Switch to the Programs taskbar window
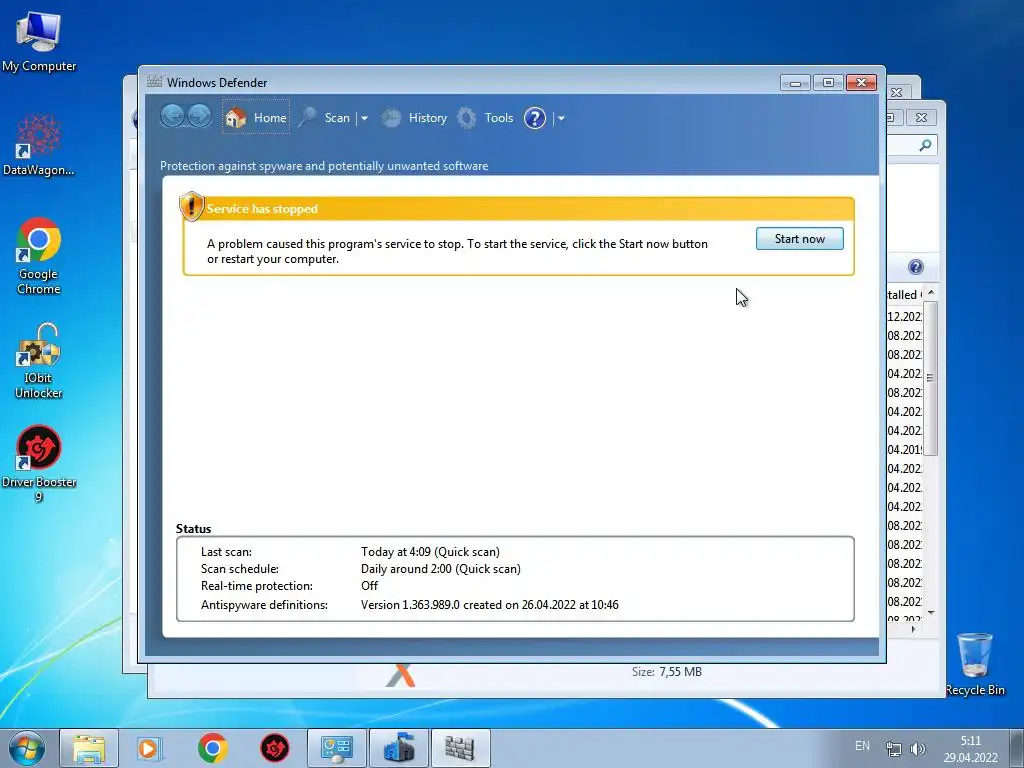The width and height of the screenshot is (1024, 768). 399,748
